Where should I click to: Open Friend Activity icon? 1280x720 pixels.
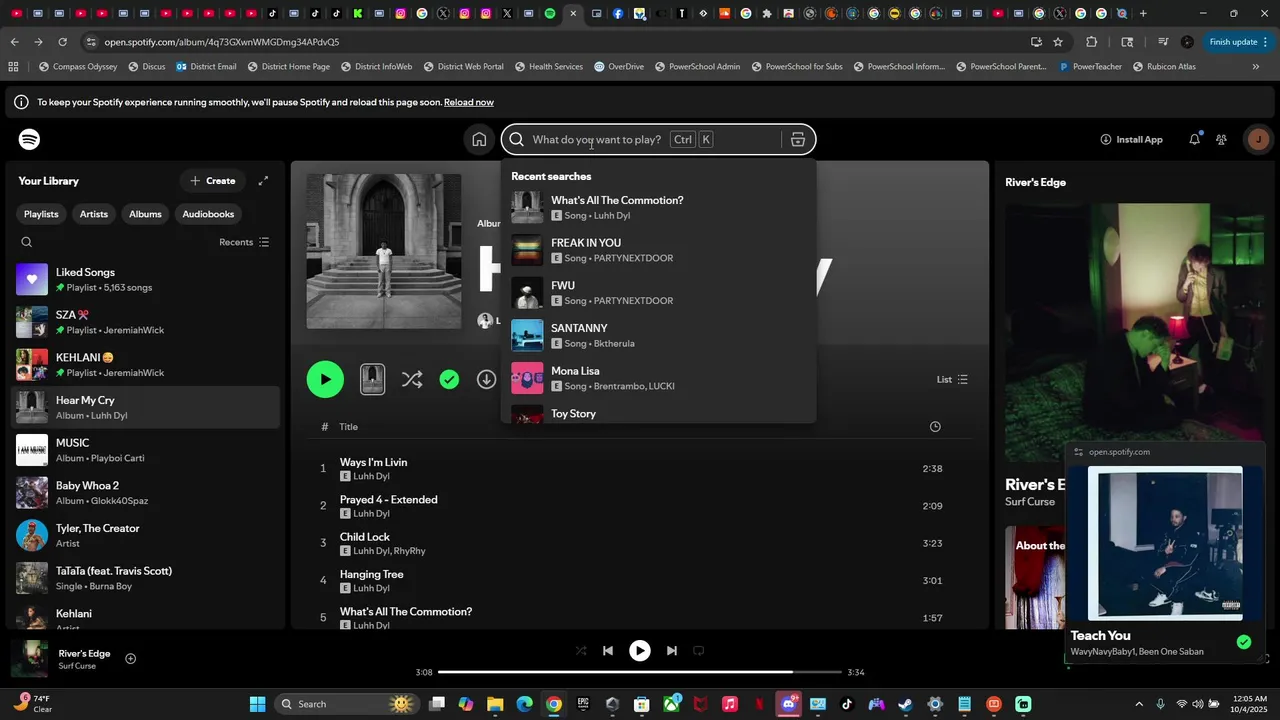(1221, 140)
